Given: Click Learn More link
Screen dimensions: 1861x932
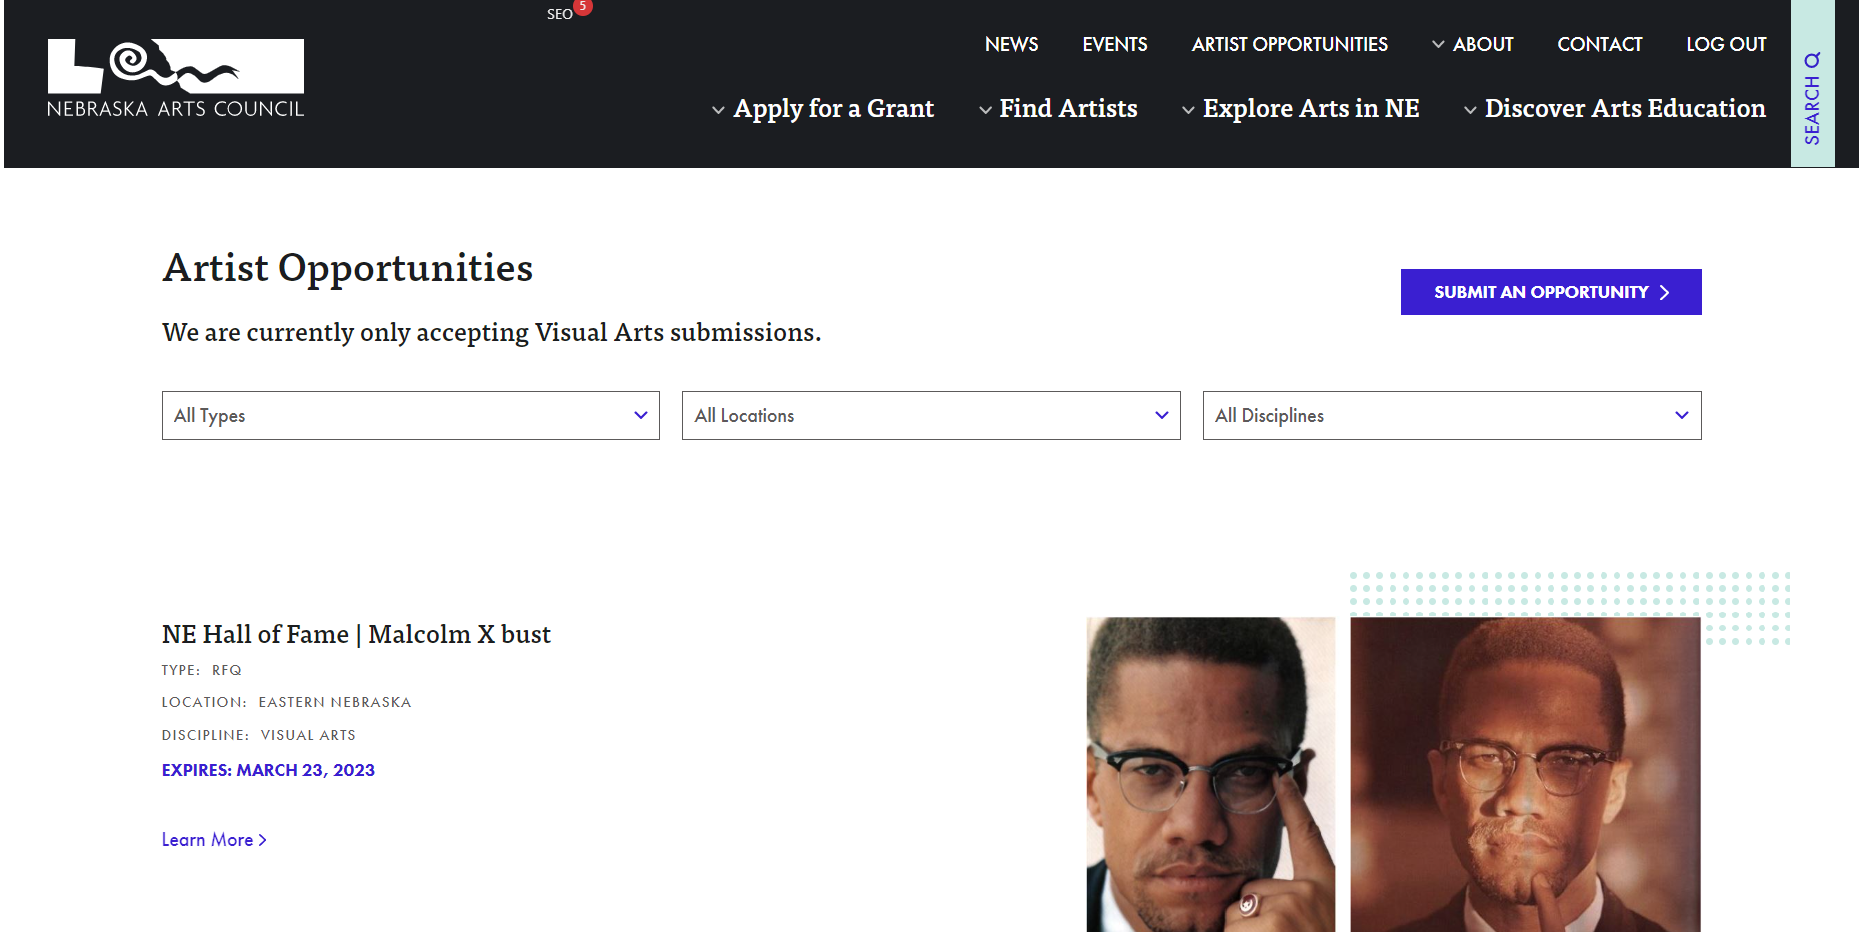Looking at the screenshot, I should [x=214, y=840].
